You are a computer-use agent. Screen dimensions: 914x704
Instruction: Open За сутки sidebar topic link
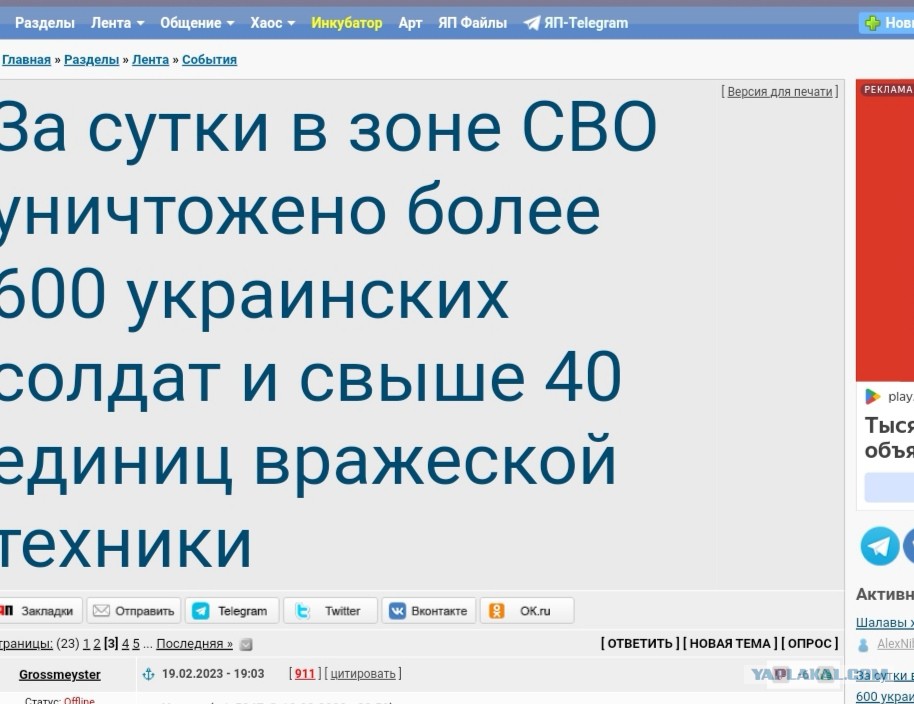coord(885,685)
